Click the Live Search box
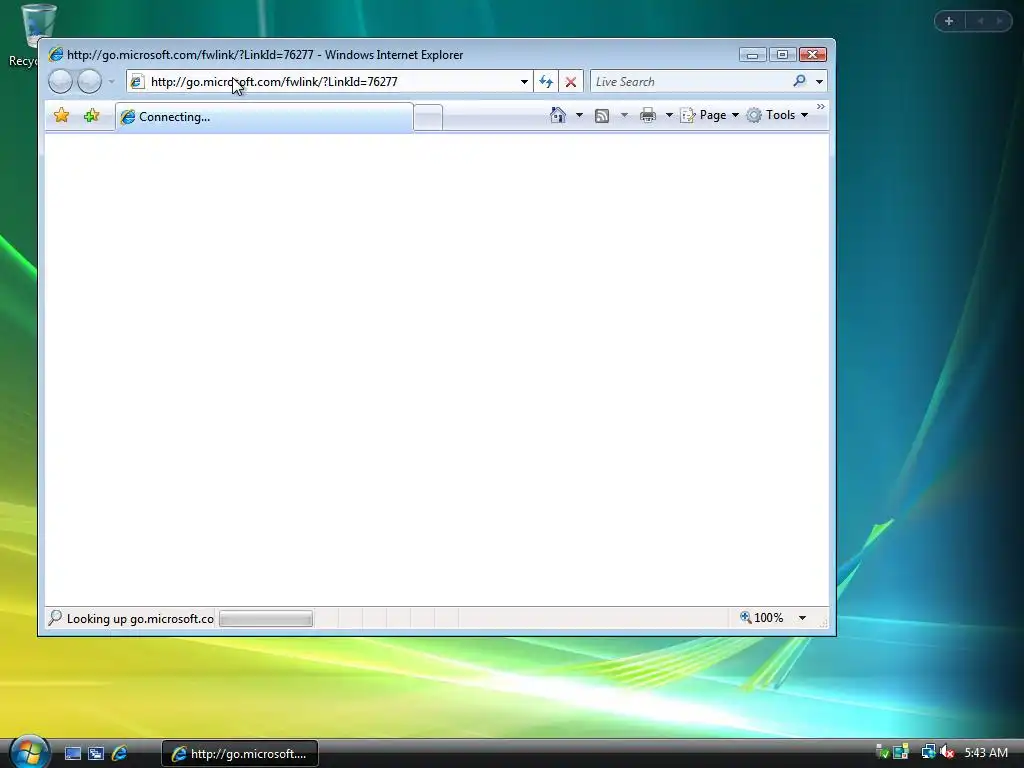This screenshot has width=1024, height=768. tap(689, 82)
